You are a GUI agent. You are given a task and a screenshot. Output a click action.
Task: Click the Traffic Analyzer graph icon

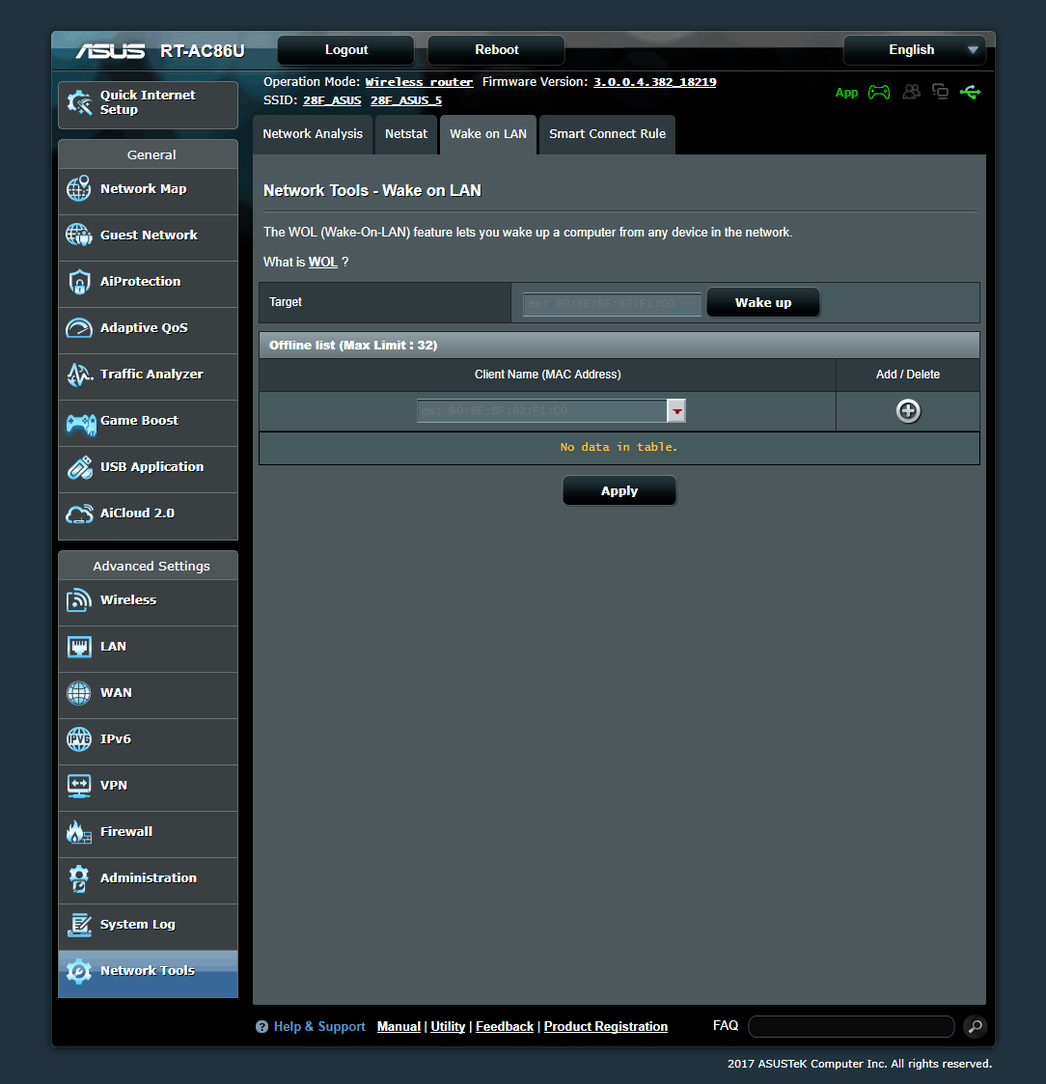coord(79,374)
